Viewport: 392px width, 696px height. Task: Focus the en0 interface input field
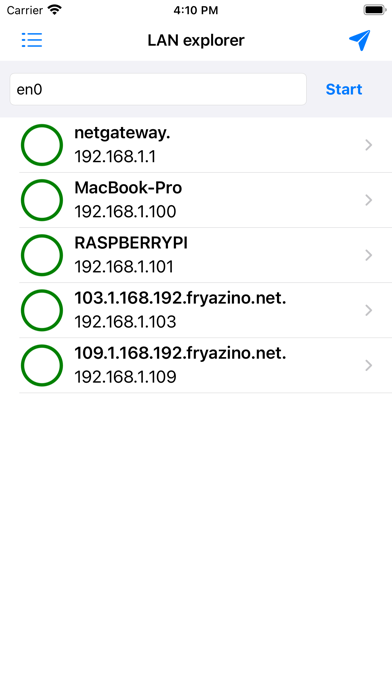tap(158, 89)
